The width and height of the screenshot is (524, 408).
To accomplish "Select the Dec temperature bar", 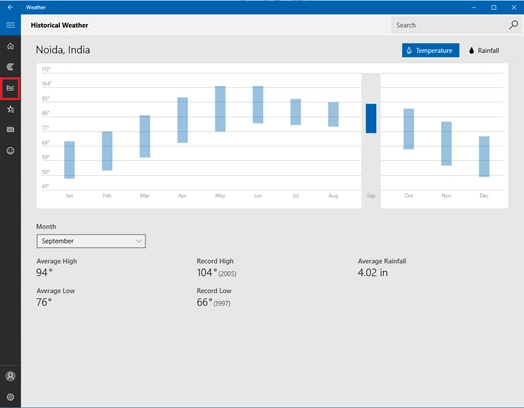I will tap(484, 156).
